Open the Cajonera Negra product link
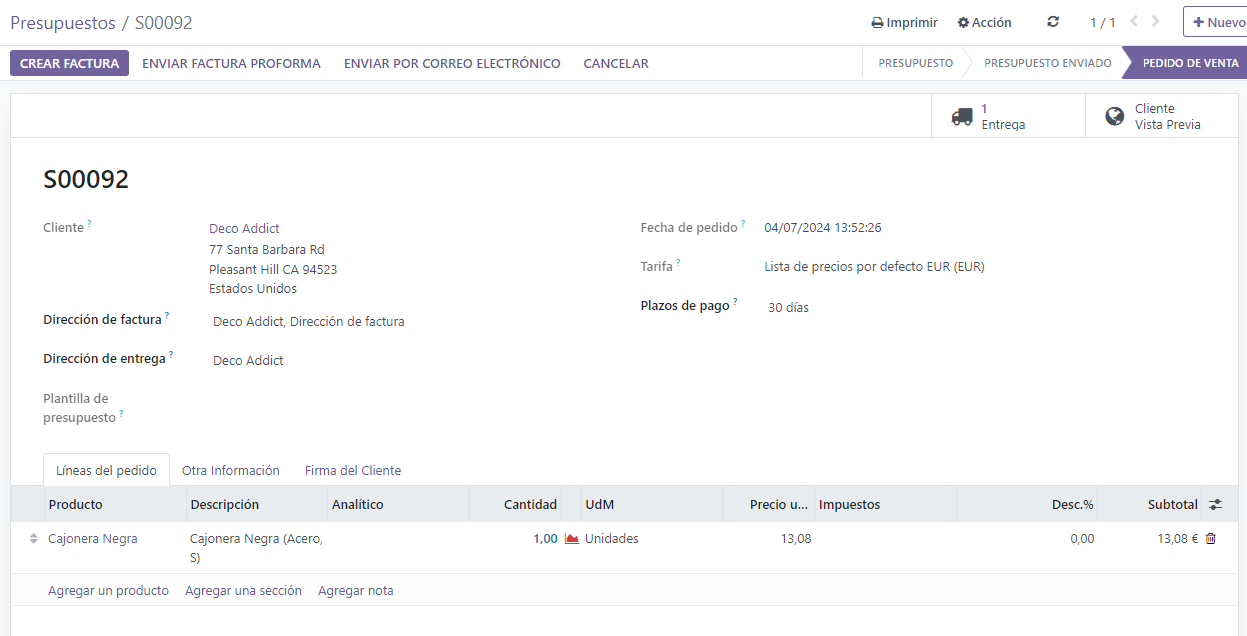 [91, 538]
